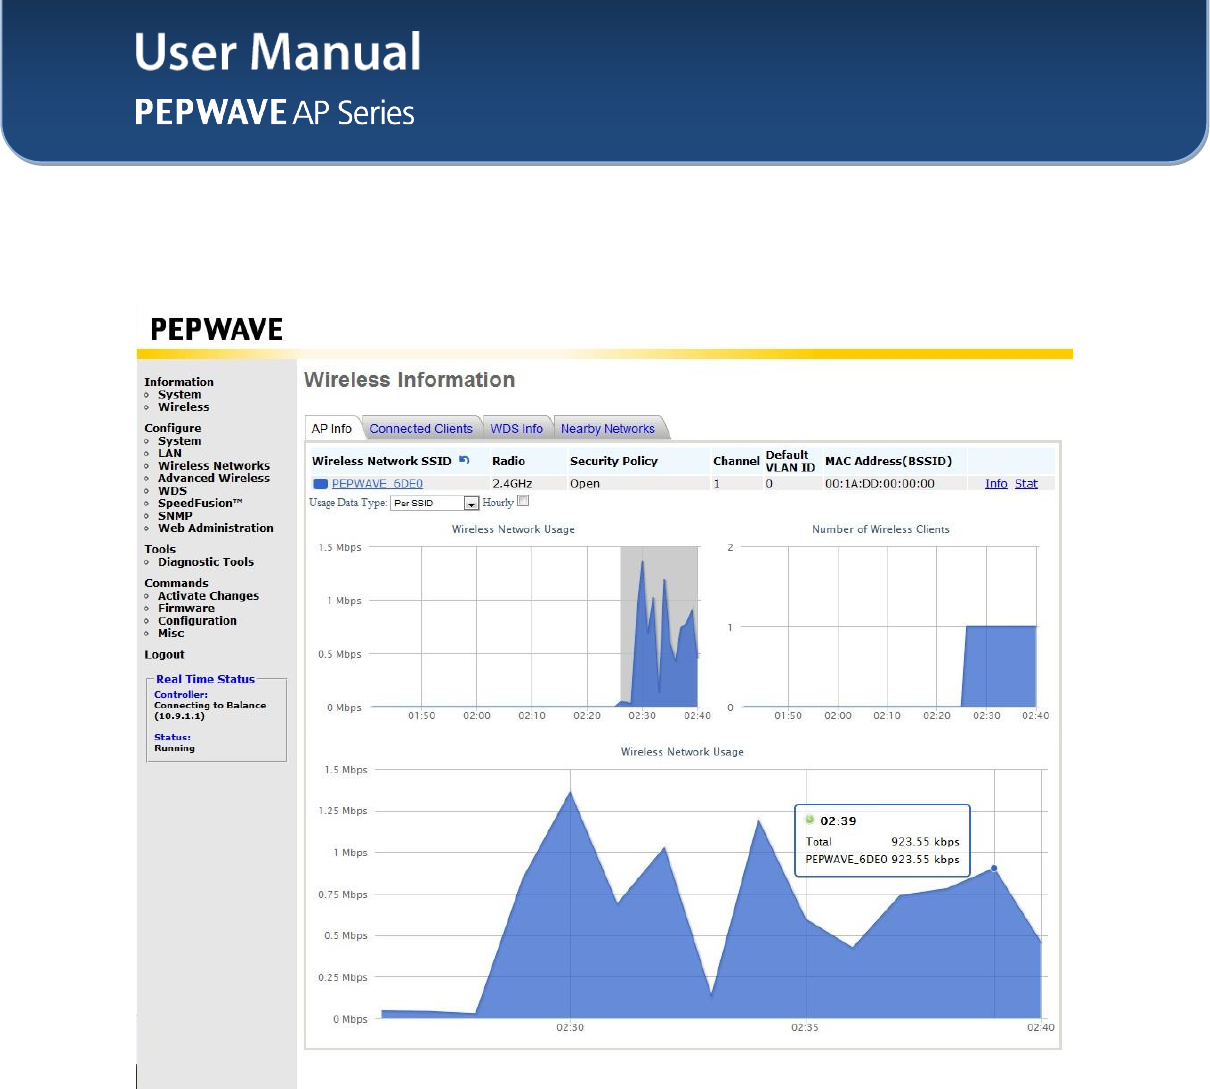Open Misc command page
This screenshot has height=1089, width=1210.
[171, 633]
